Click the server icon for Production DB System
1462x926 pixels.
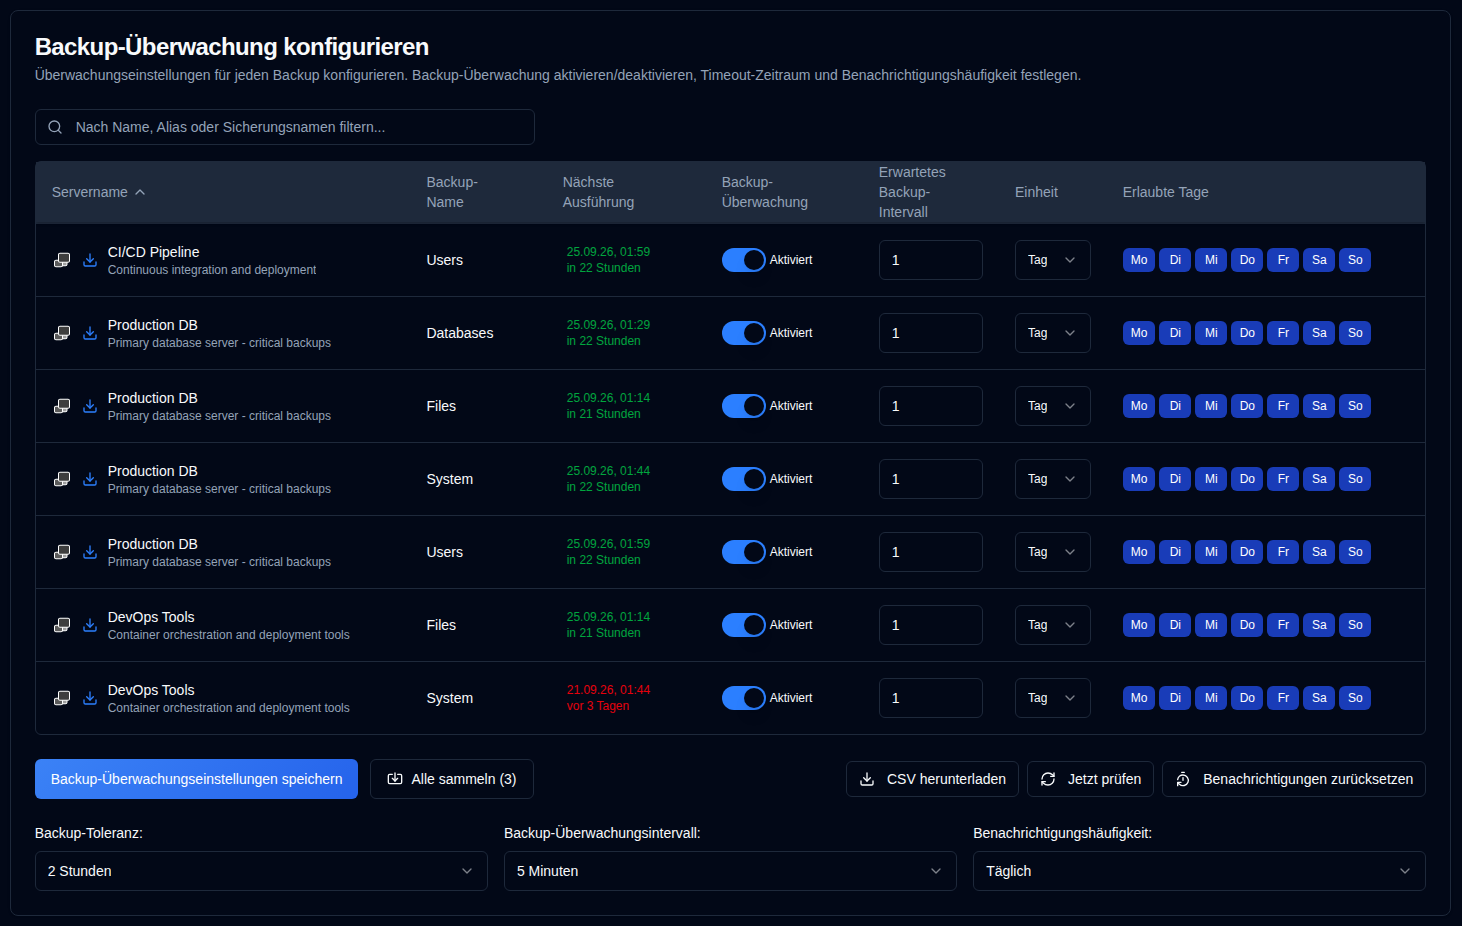[62, 479]
